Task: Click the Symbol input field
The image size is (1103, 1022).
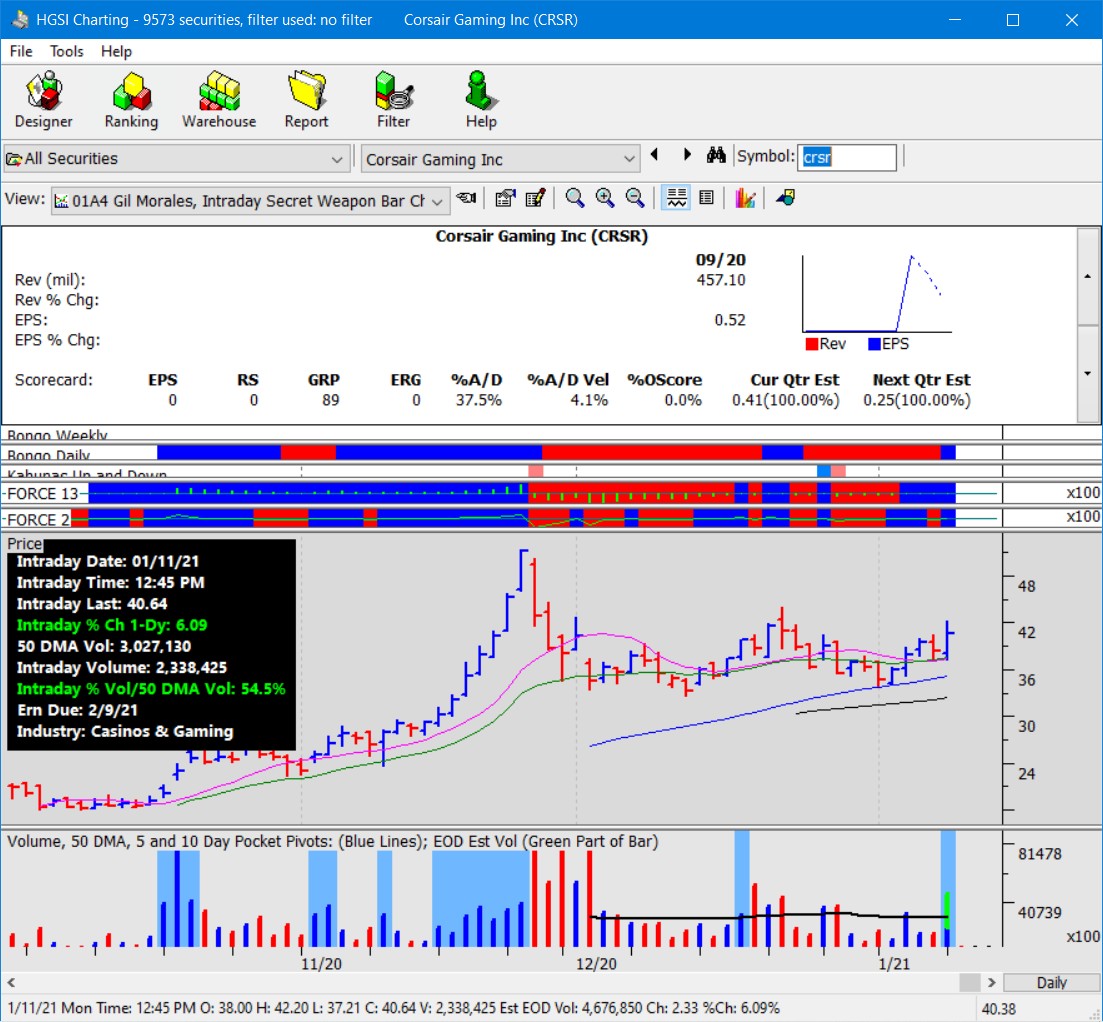Action: click(x=847, y=157)
